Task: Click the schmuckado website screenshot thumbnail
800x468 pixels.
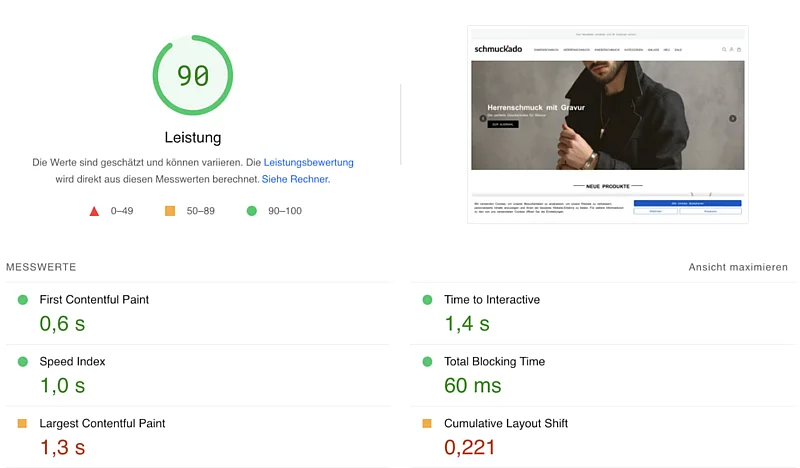Action: click(x=608, y=124)
